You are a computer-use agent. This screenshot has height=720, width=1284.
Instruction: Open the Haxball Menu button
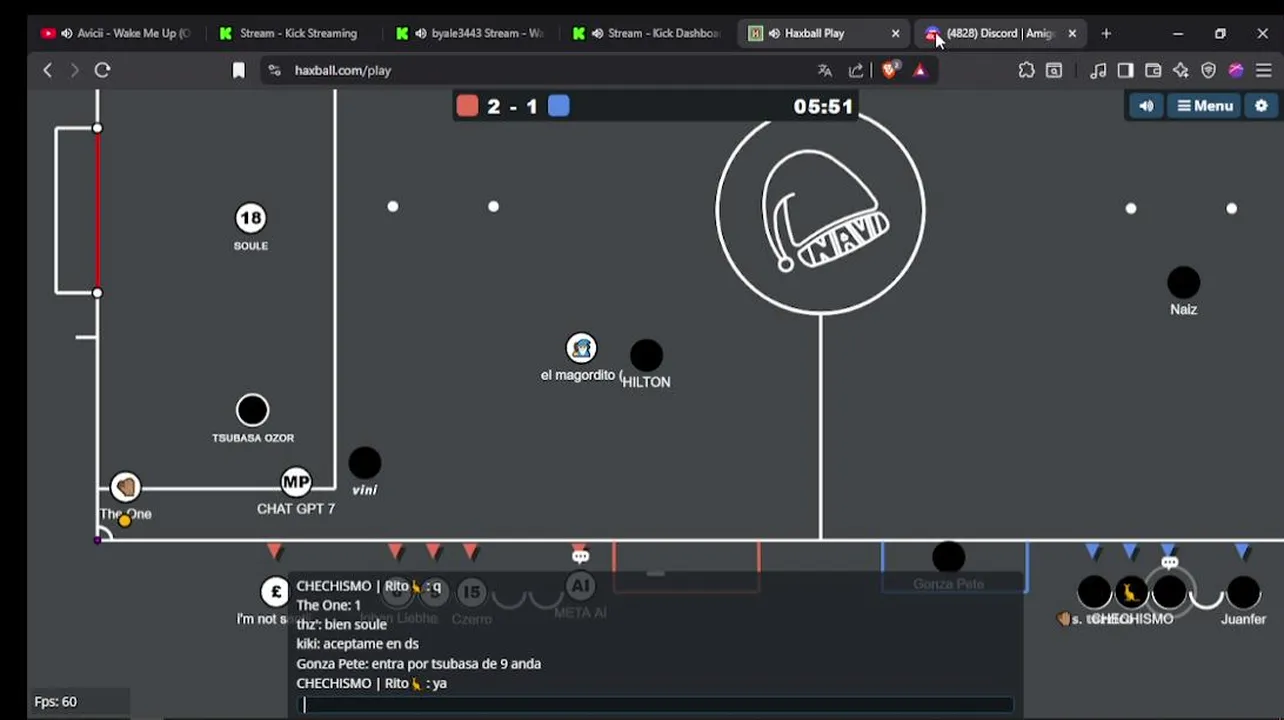pos(1205,106)
